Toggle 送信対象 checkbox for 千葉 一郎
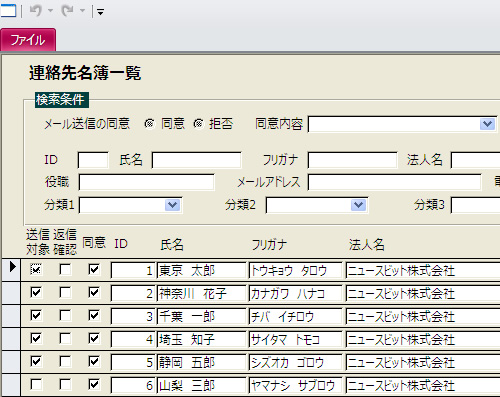This screenshot has height=397, width=500. (x=36, y=315)
